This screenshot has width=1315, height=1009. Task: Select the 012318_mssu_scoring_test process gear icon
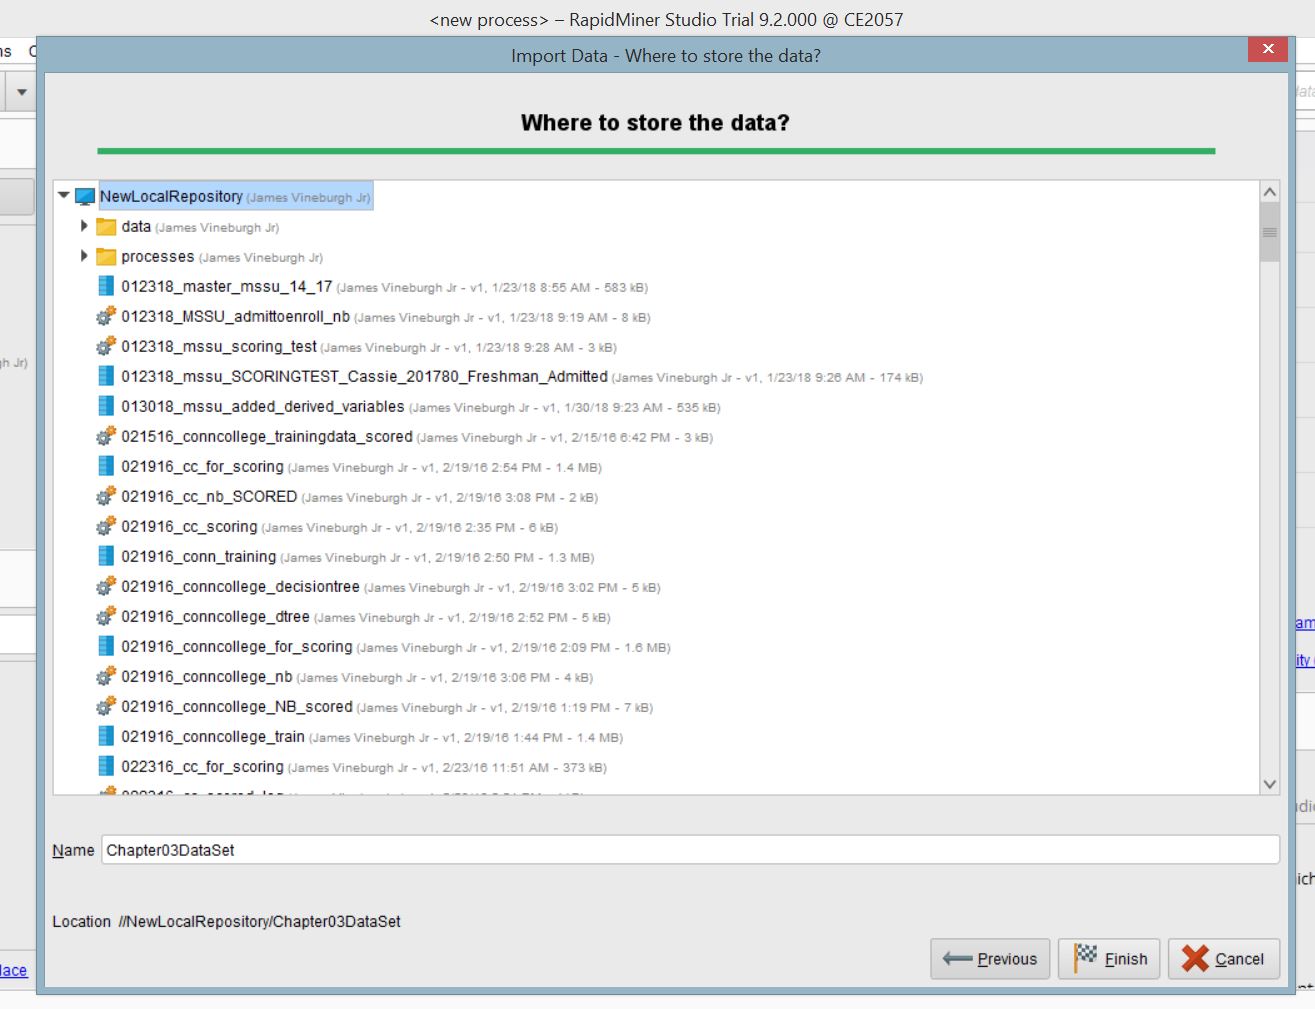106,347
